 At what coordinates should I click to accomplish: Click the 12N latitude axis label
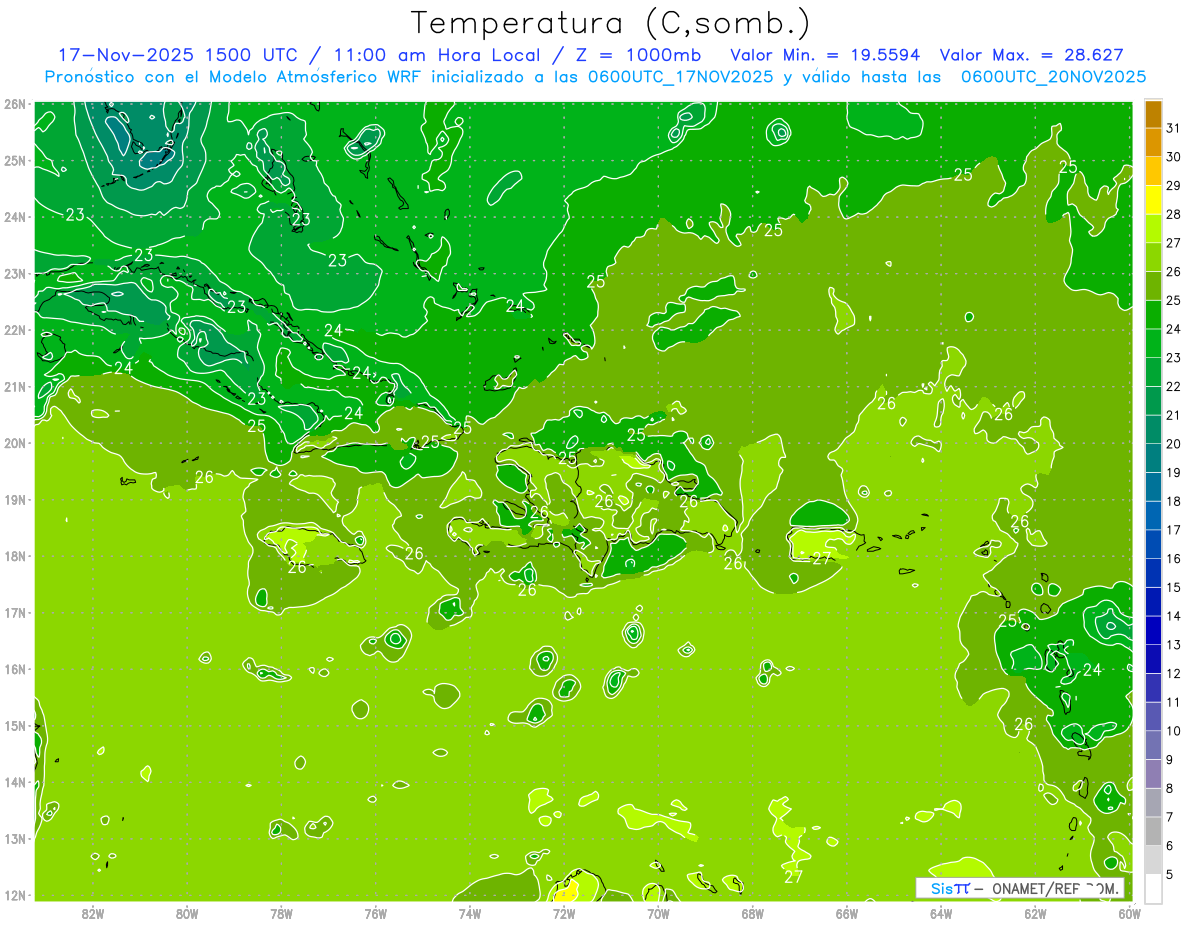[x=15, y=895]
